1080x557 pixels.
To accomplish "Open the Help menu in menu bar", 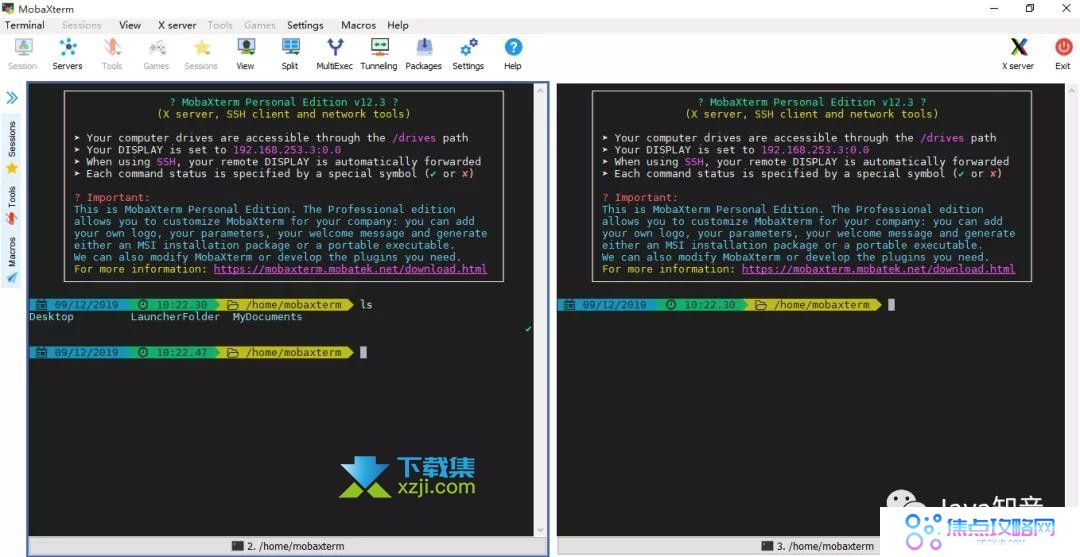I will pyautogui.click(x=398, y=25).
